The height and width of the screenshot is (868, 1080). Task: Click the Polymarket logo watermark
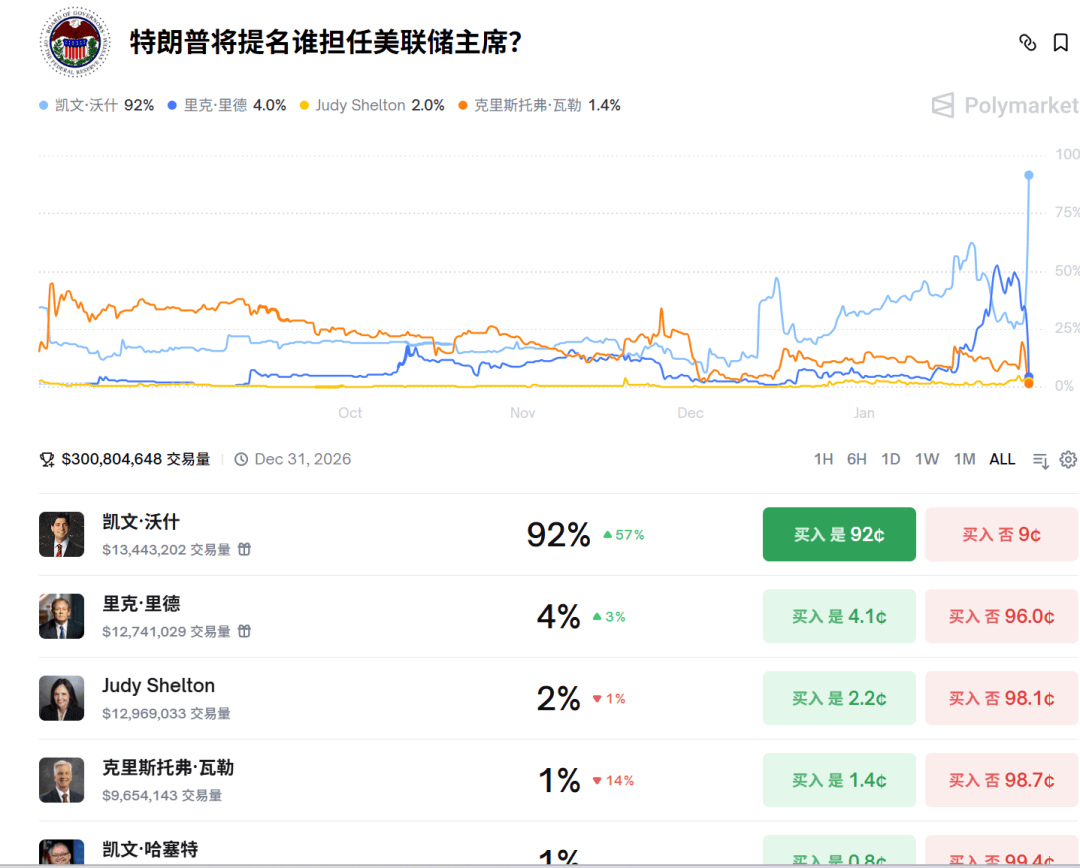point(1004,105)
